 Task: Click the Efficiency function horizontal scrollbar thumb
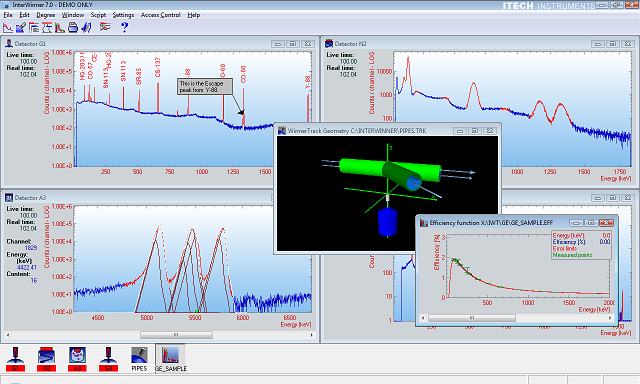[472, 318]
